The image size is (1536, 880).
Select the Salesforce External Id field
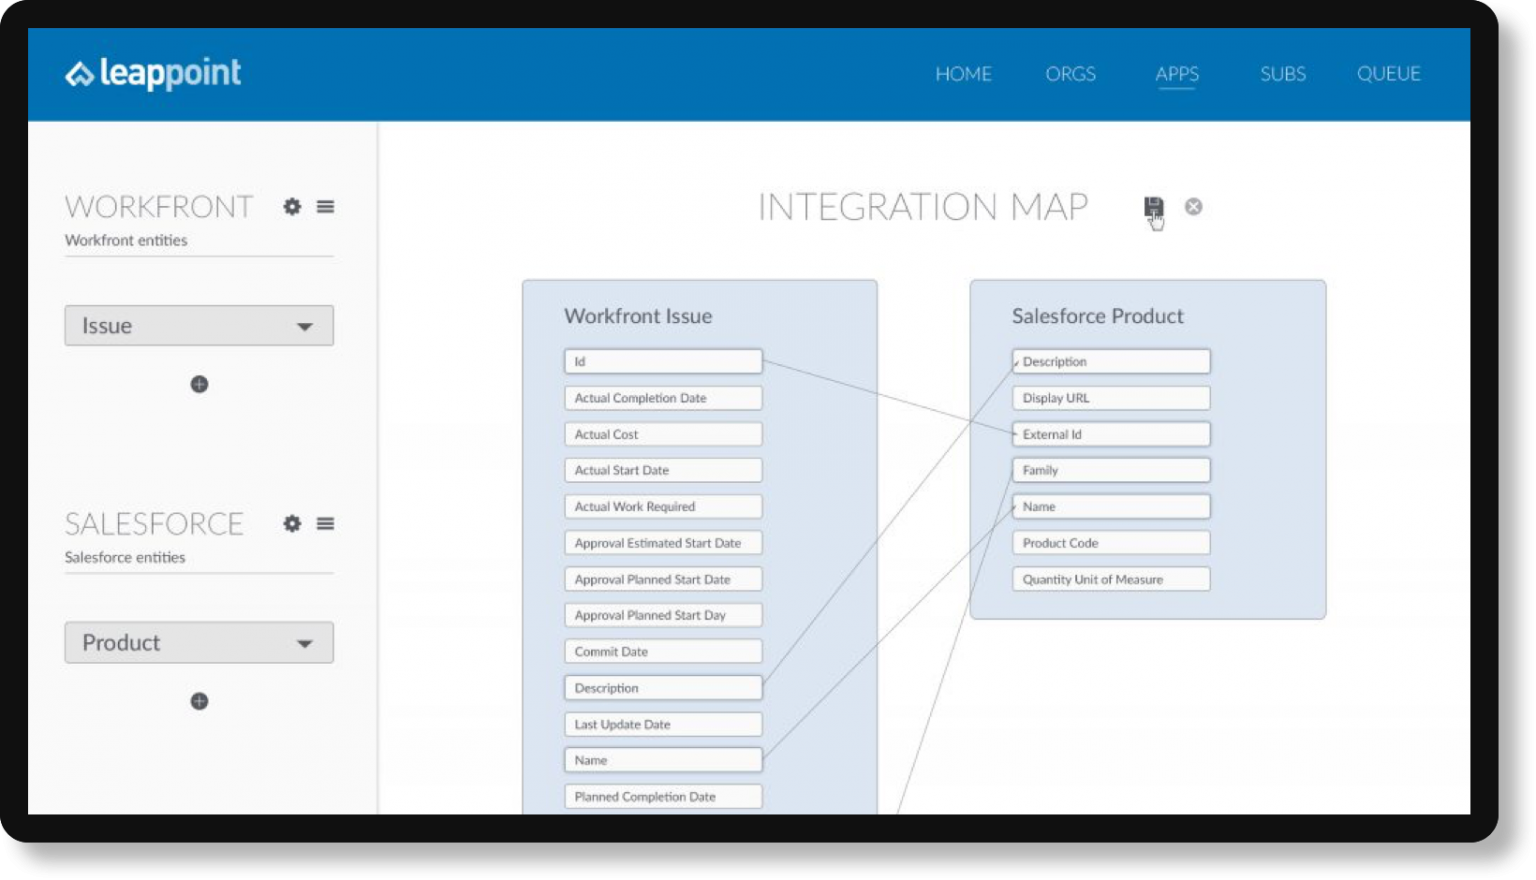(1110, 434)
